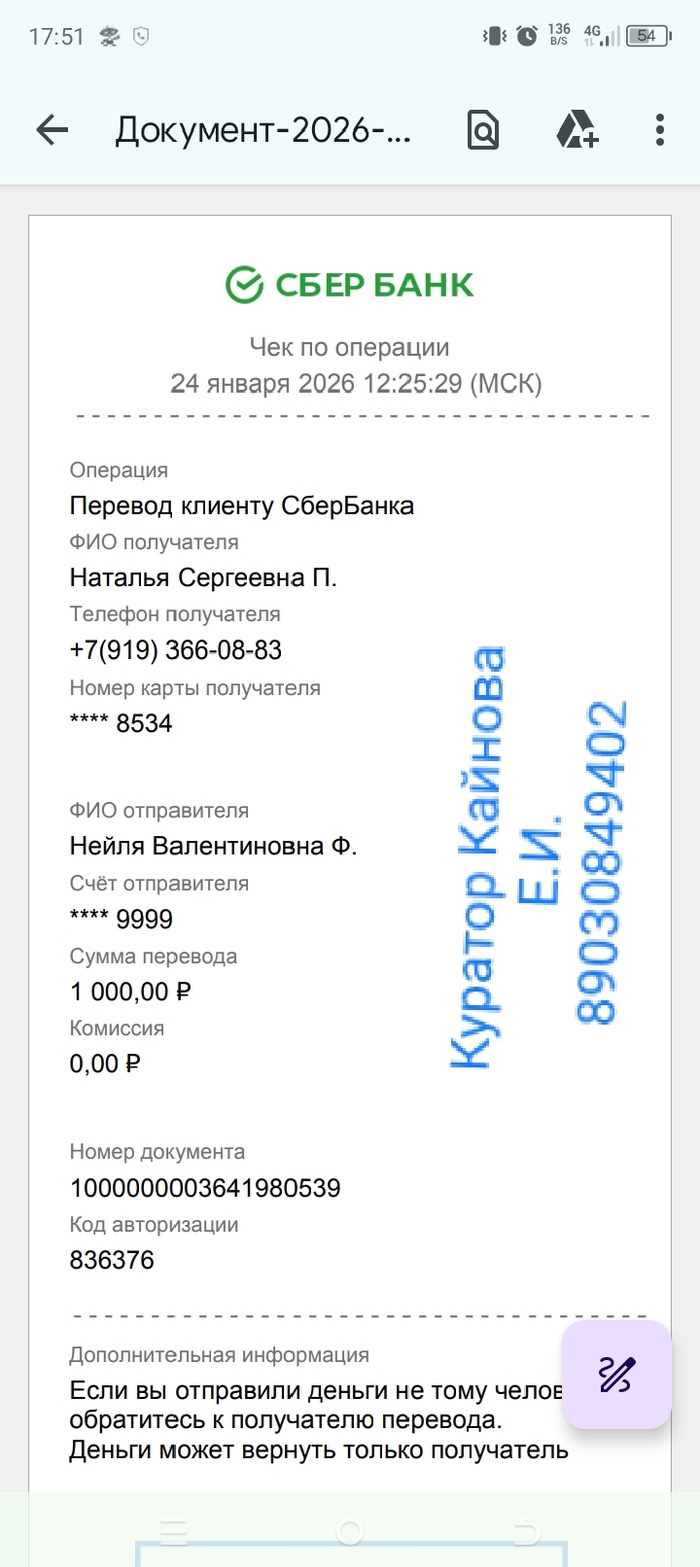700x1567 pixels.
Task: Tap the back arrow in the top bar
Action: (52, 129)
